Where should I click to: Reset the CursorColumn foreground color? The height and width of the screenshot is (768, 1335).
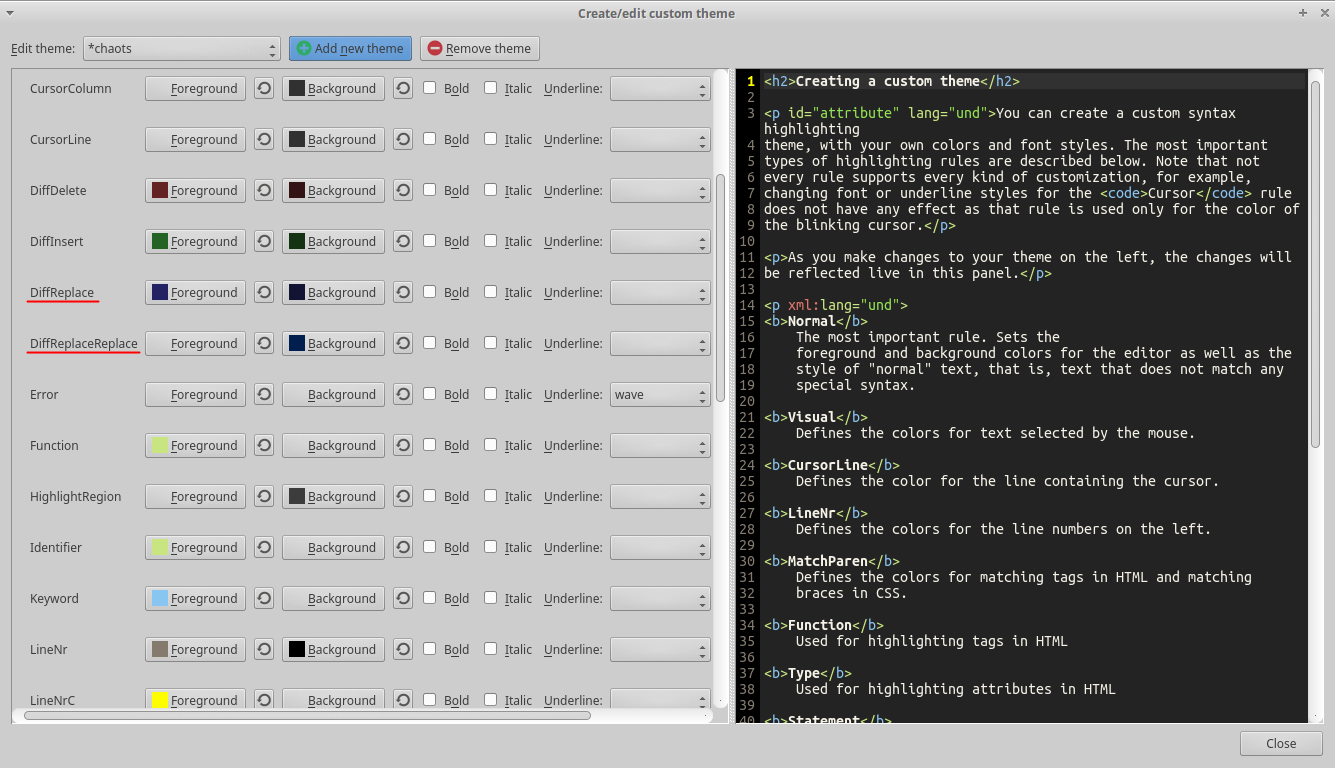264,88
